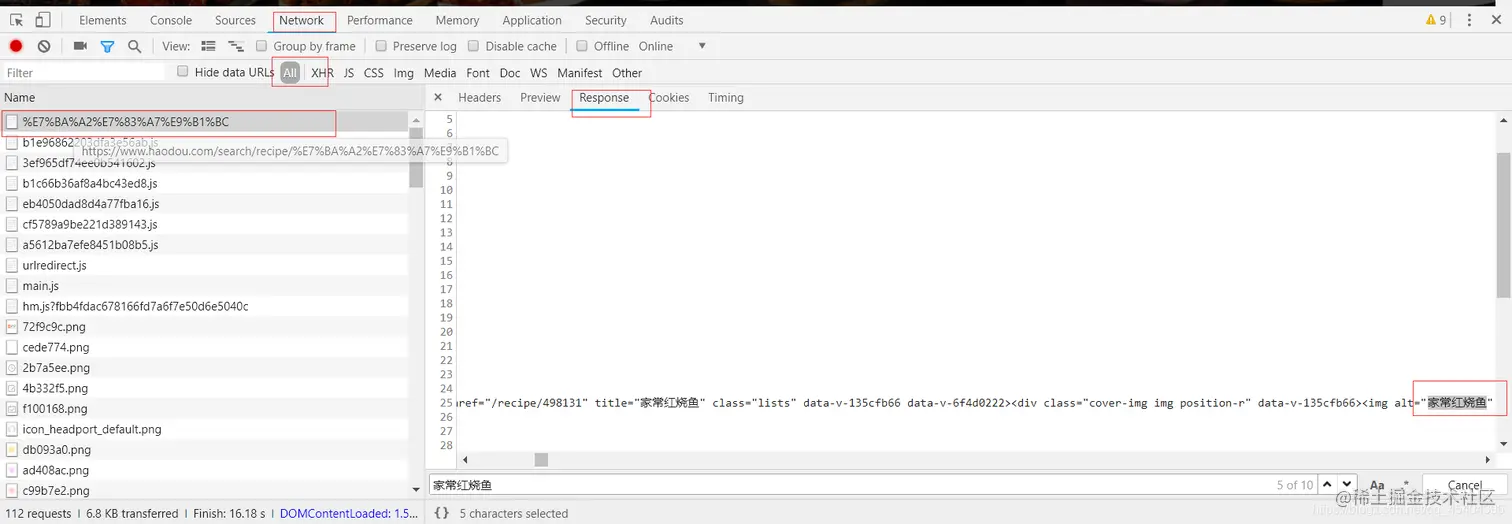Image resolution: width=1512 pixels, height=524 pixels.
Task: Click the response horizontal scrollbar thumb
Action: [x=541, y=459]
